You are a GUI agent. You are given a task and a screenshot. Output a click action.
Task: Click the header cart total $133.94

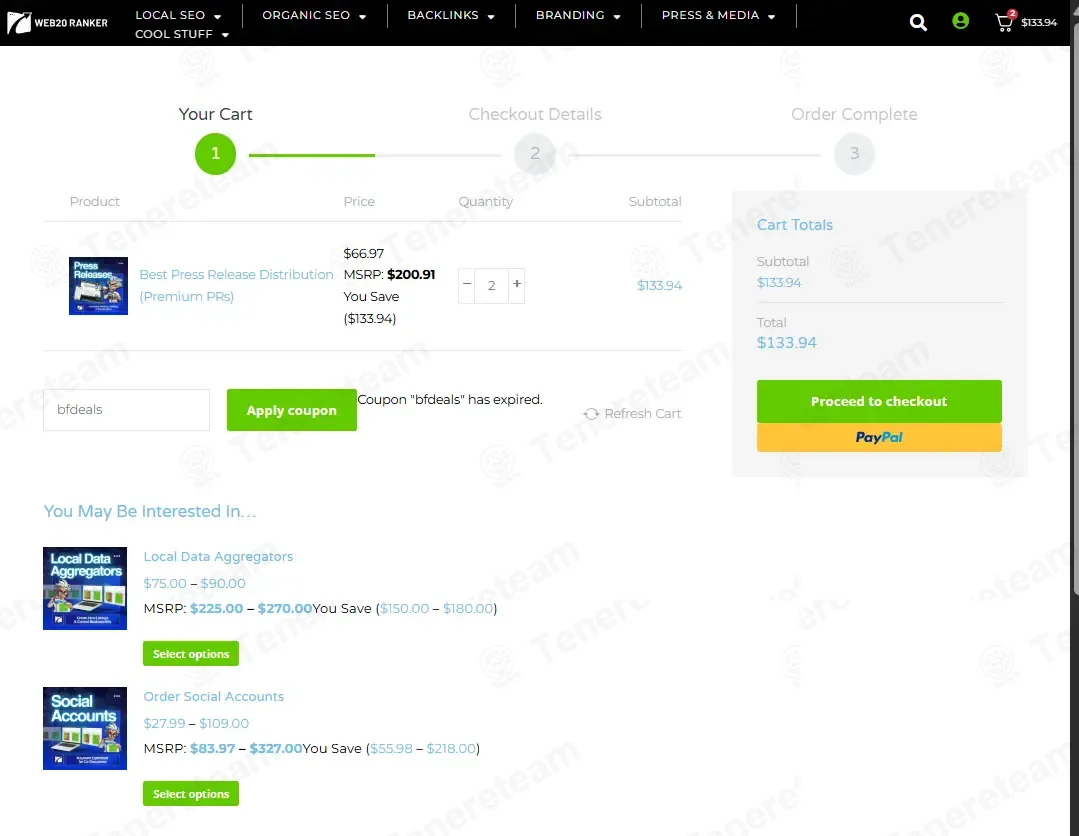1038,23
